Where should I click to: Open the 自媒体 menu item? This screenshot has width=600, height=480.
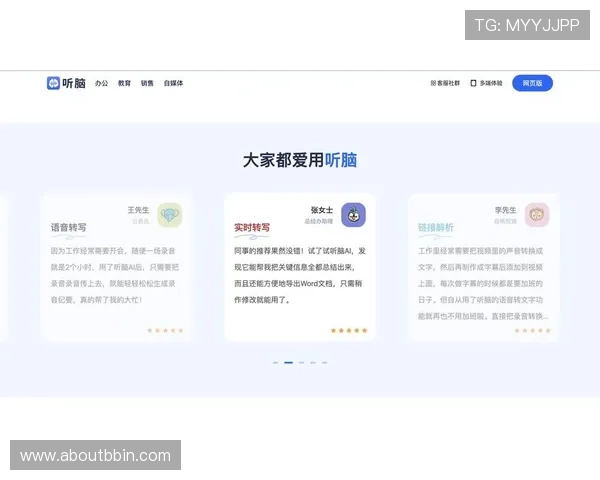[173, 83]
